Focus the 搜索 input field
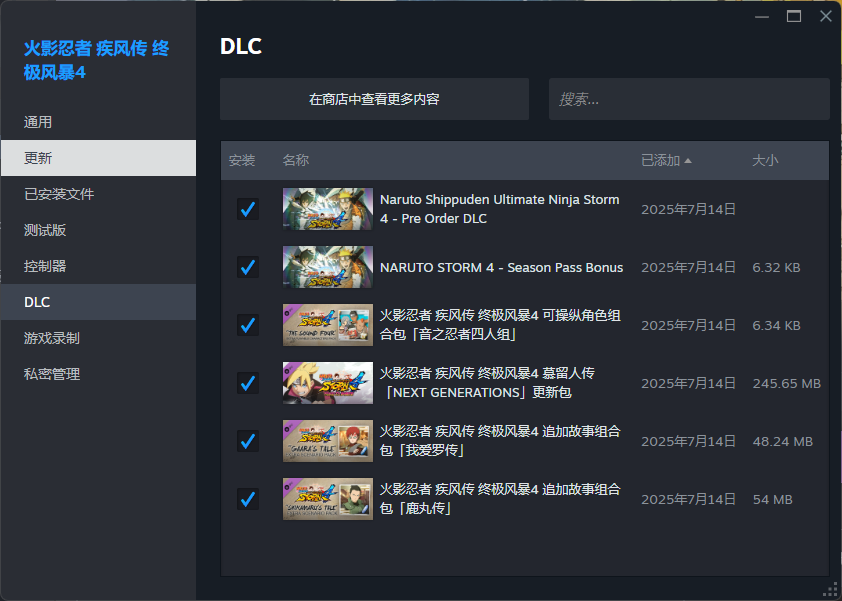This screenshot has width=842, height=601. pyautogui.click(x=689, y=99)
